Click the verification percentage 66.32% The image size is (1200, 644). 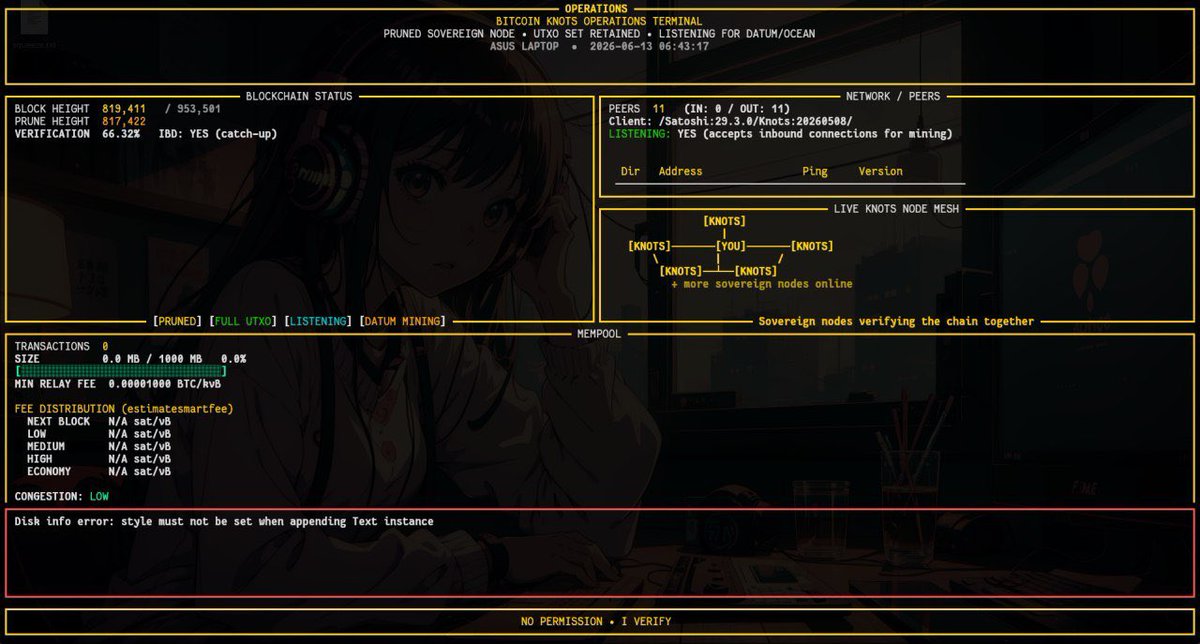pos(121,133)
